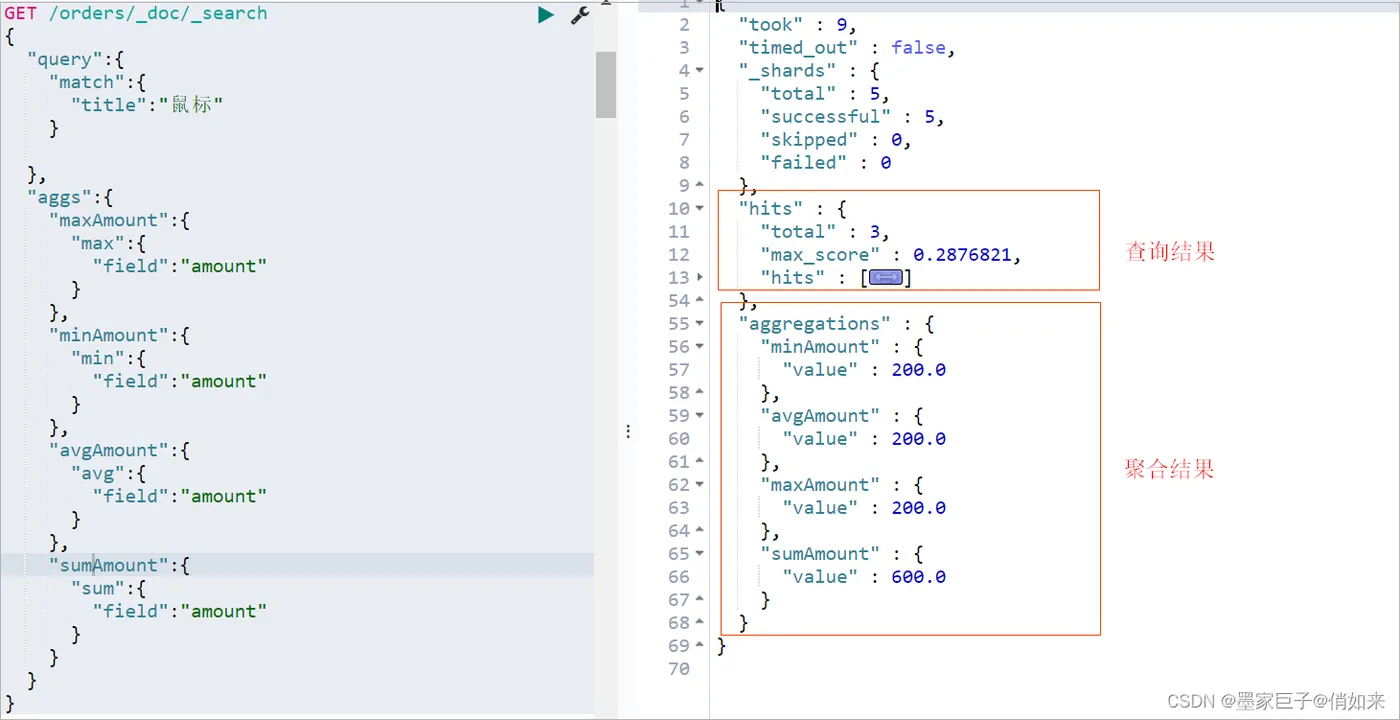Click "avgAmount" key in response pane
The height and width of the screenshot is (720, 1400).
coord(820,415)
